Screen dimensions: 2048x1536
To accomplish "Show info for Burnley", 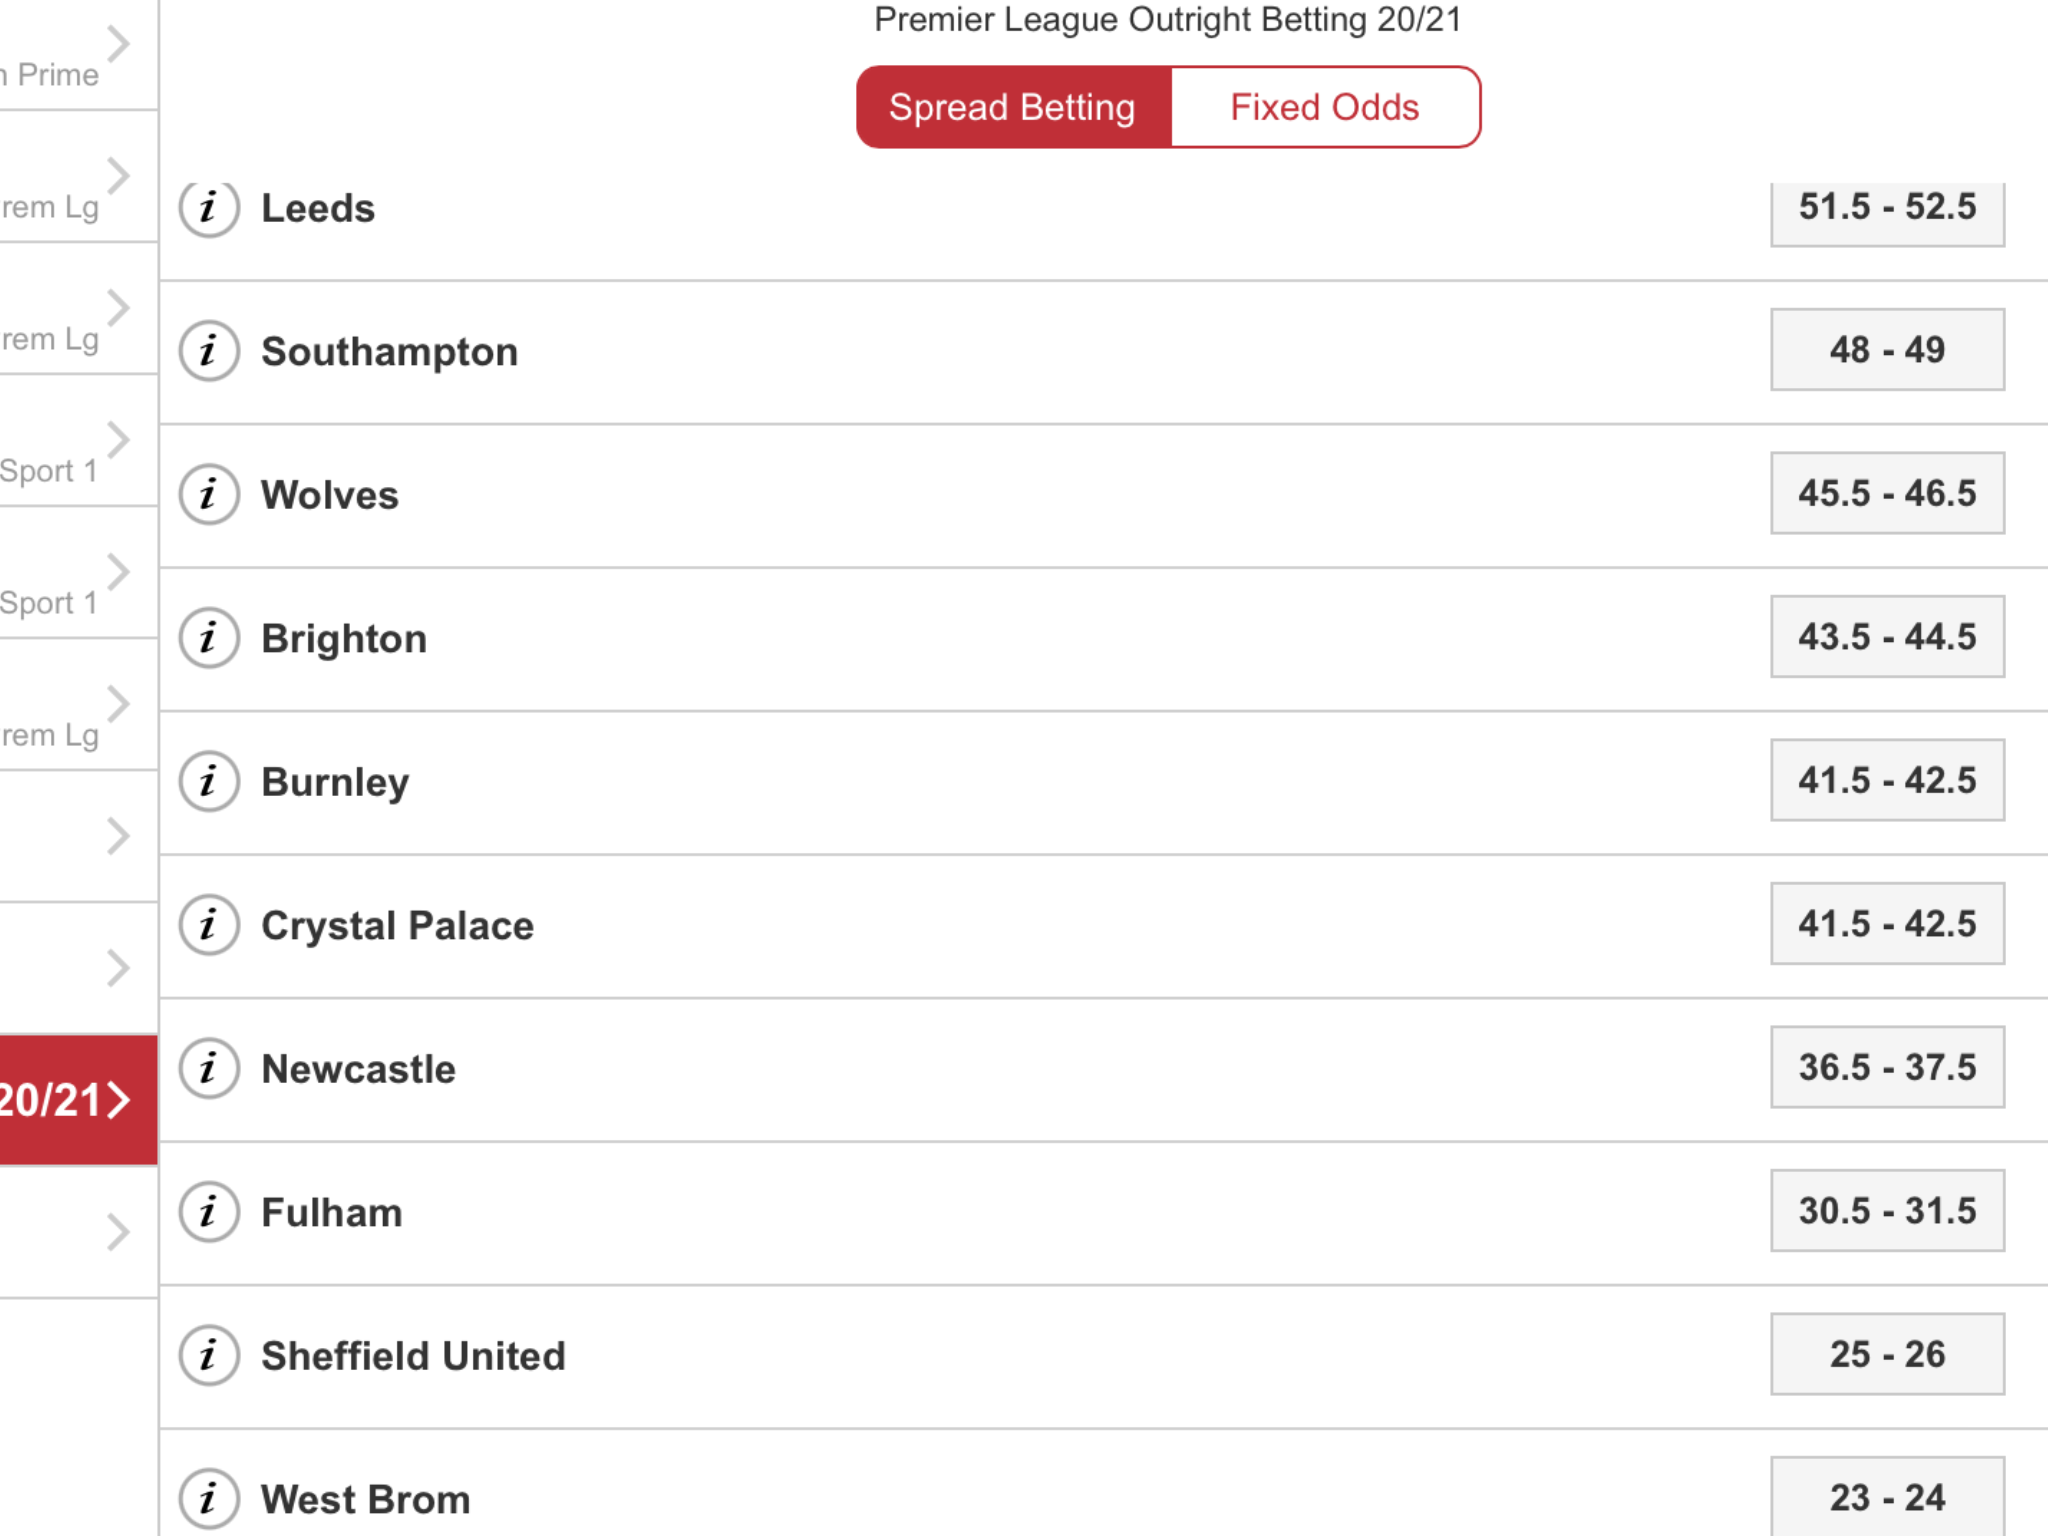I will click(x=209, y=781).
